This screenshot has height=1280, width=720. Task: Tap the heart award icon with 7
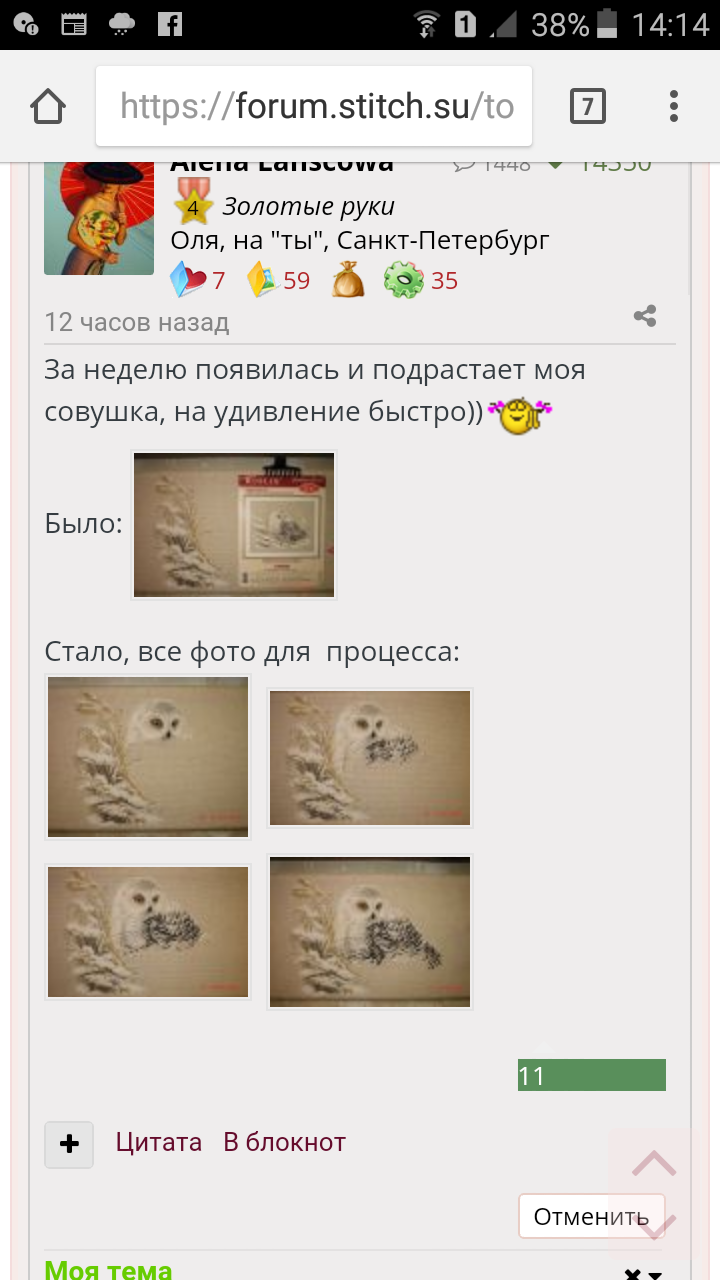click(187, 280)
